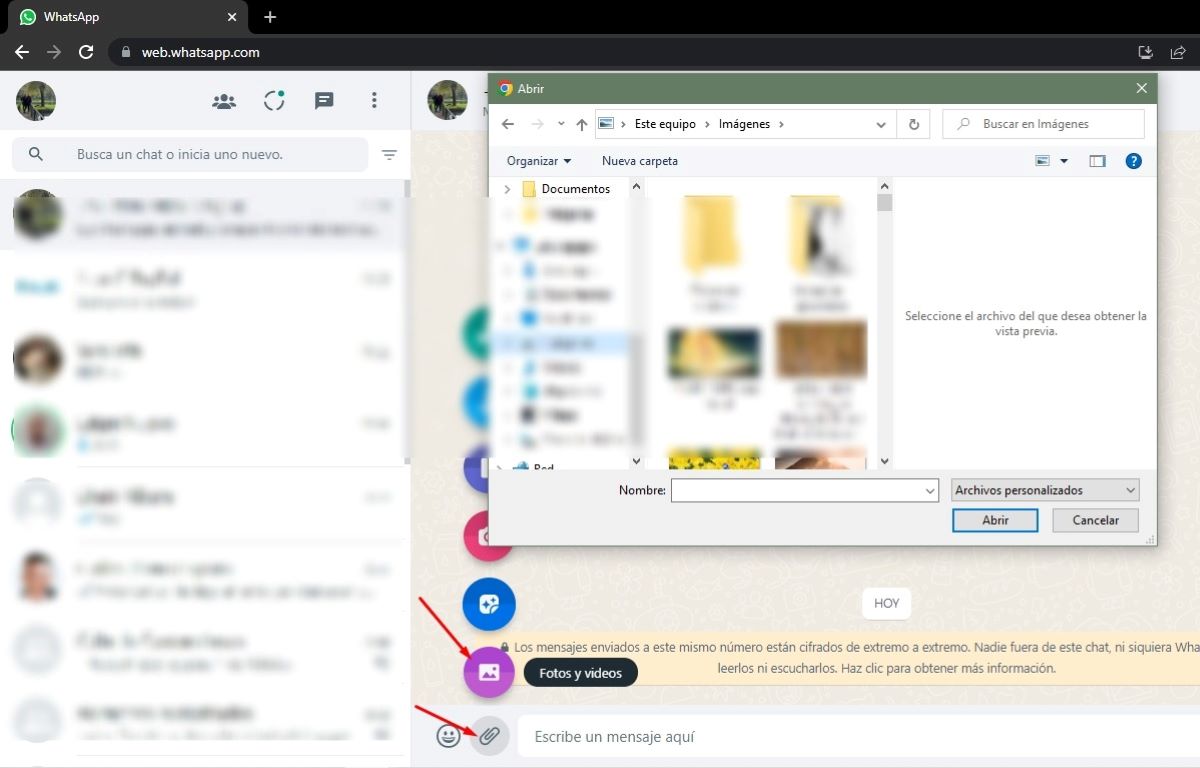Go forward in the Abrir dialog
1200x768 pixels.
(537, 124)
